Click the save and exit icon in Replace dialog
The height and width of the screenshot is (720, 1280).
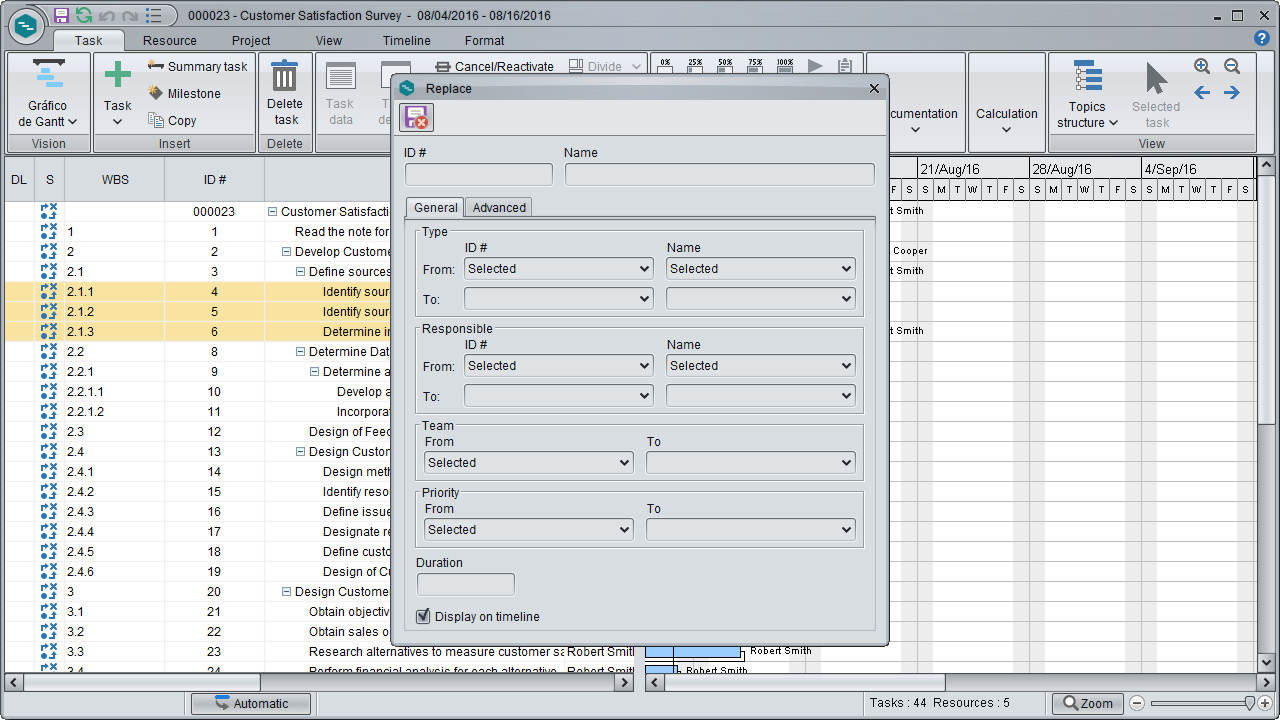point(415,118)
